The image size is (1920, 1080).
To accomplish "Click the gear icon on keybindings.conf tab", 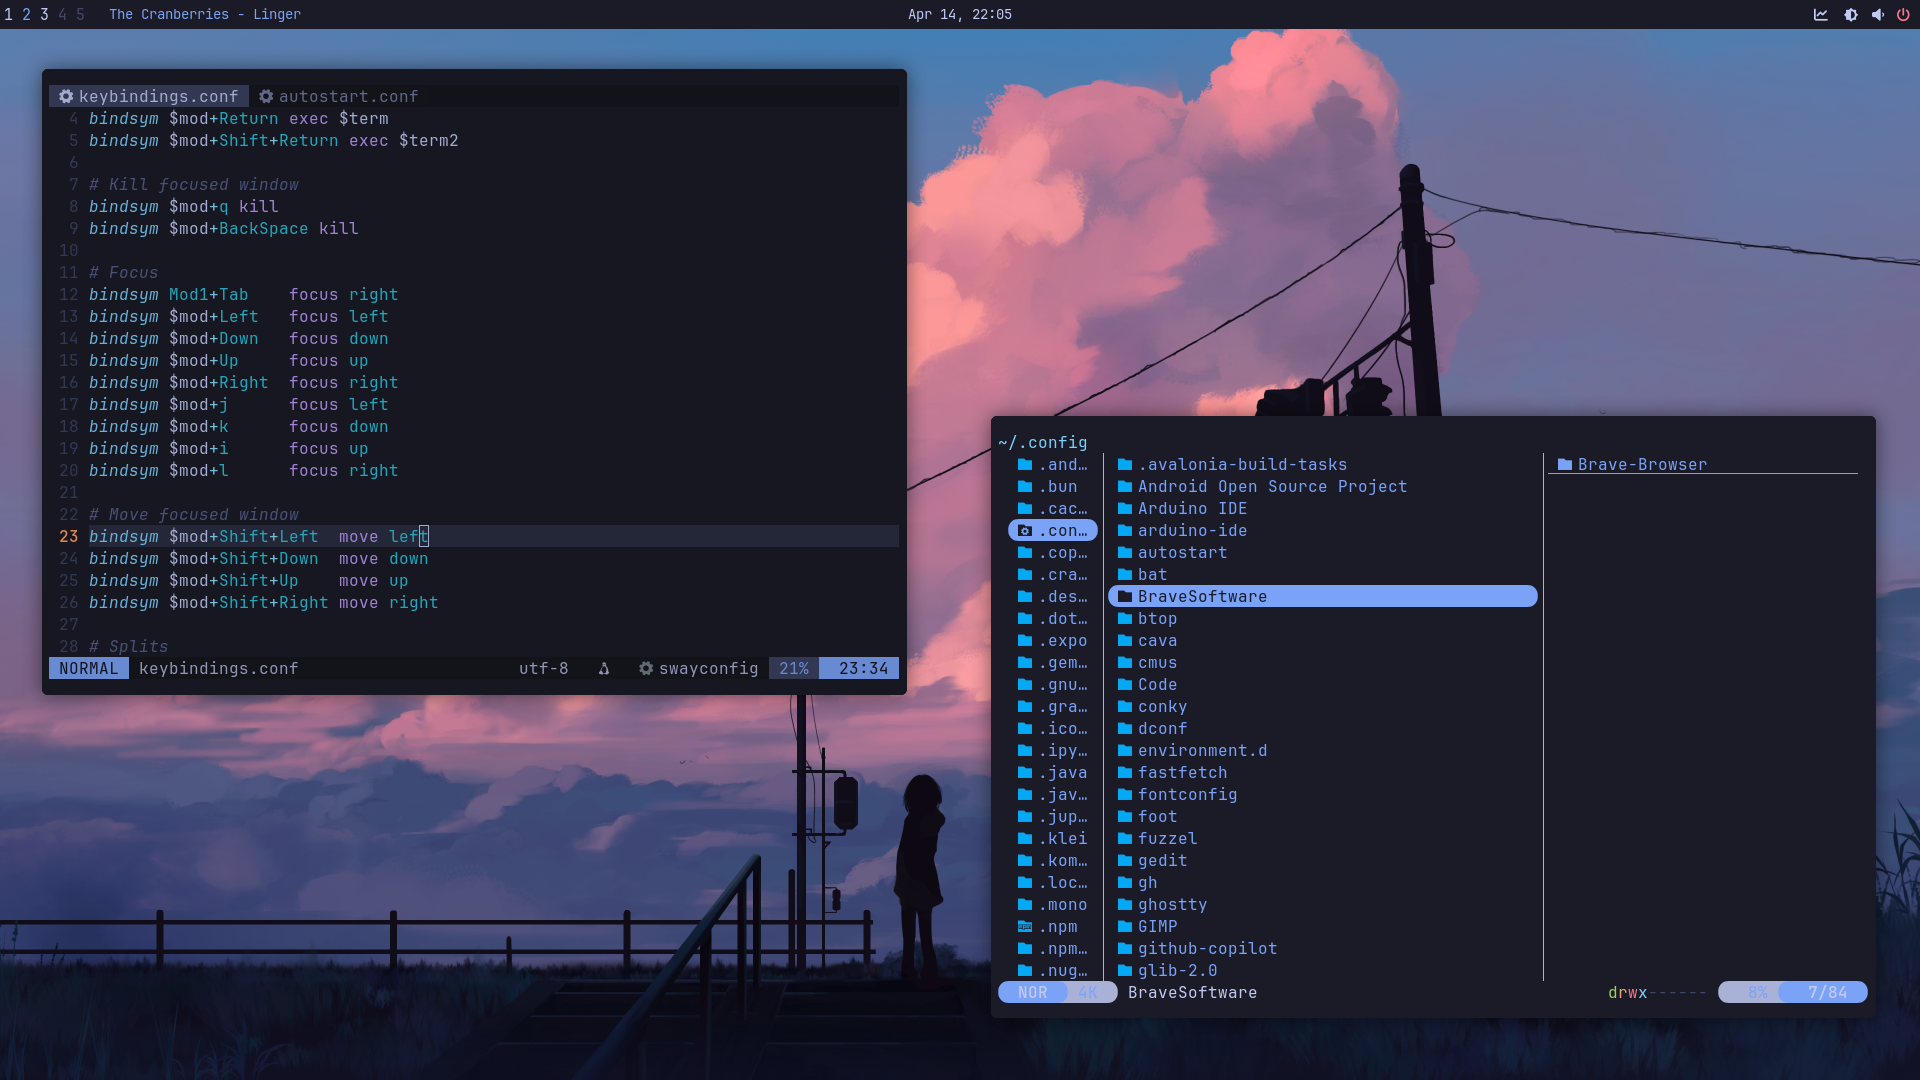I will (66, 96).
